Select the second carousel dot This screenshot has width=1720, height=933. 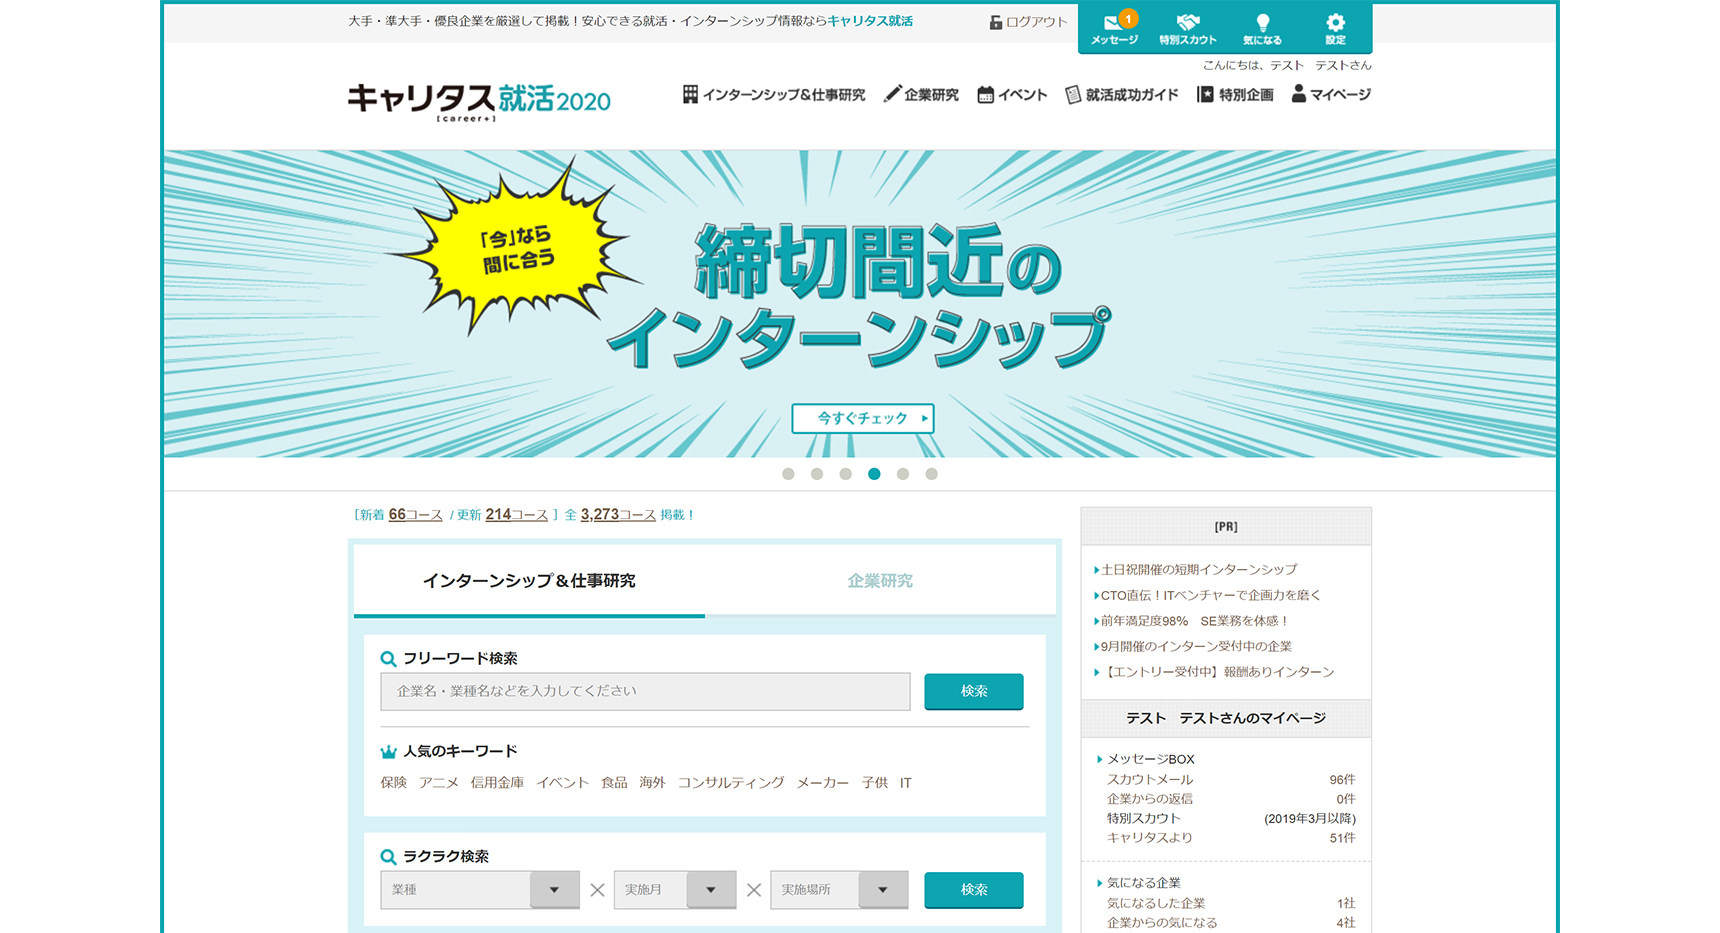click(x=817, y=474)
